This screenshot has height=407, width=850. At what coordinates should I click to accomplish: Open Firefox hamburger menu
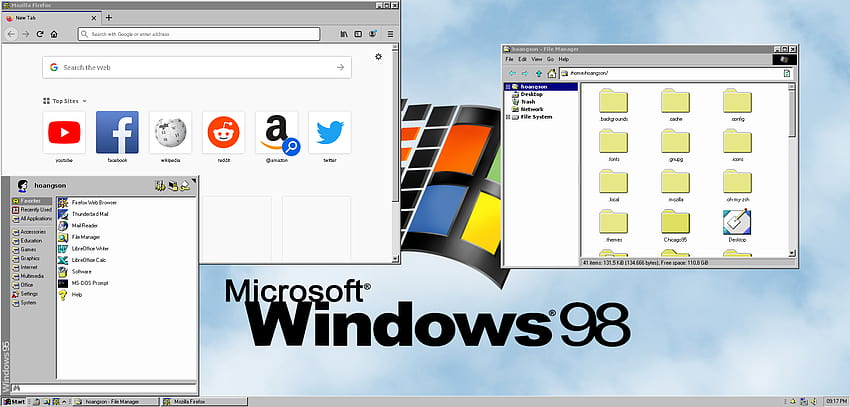[x=390, y=34]
